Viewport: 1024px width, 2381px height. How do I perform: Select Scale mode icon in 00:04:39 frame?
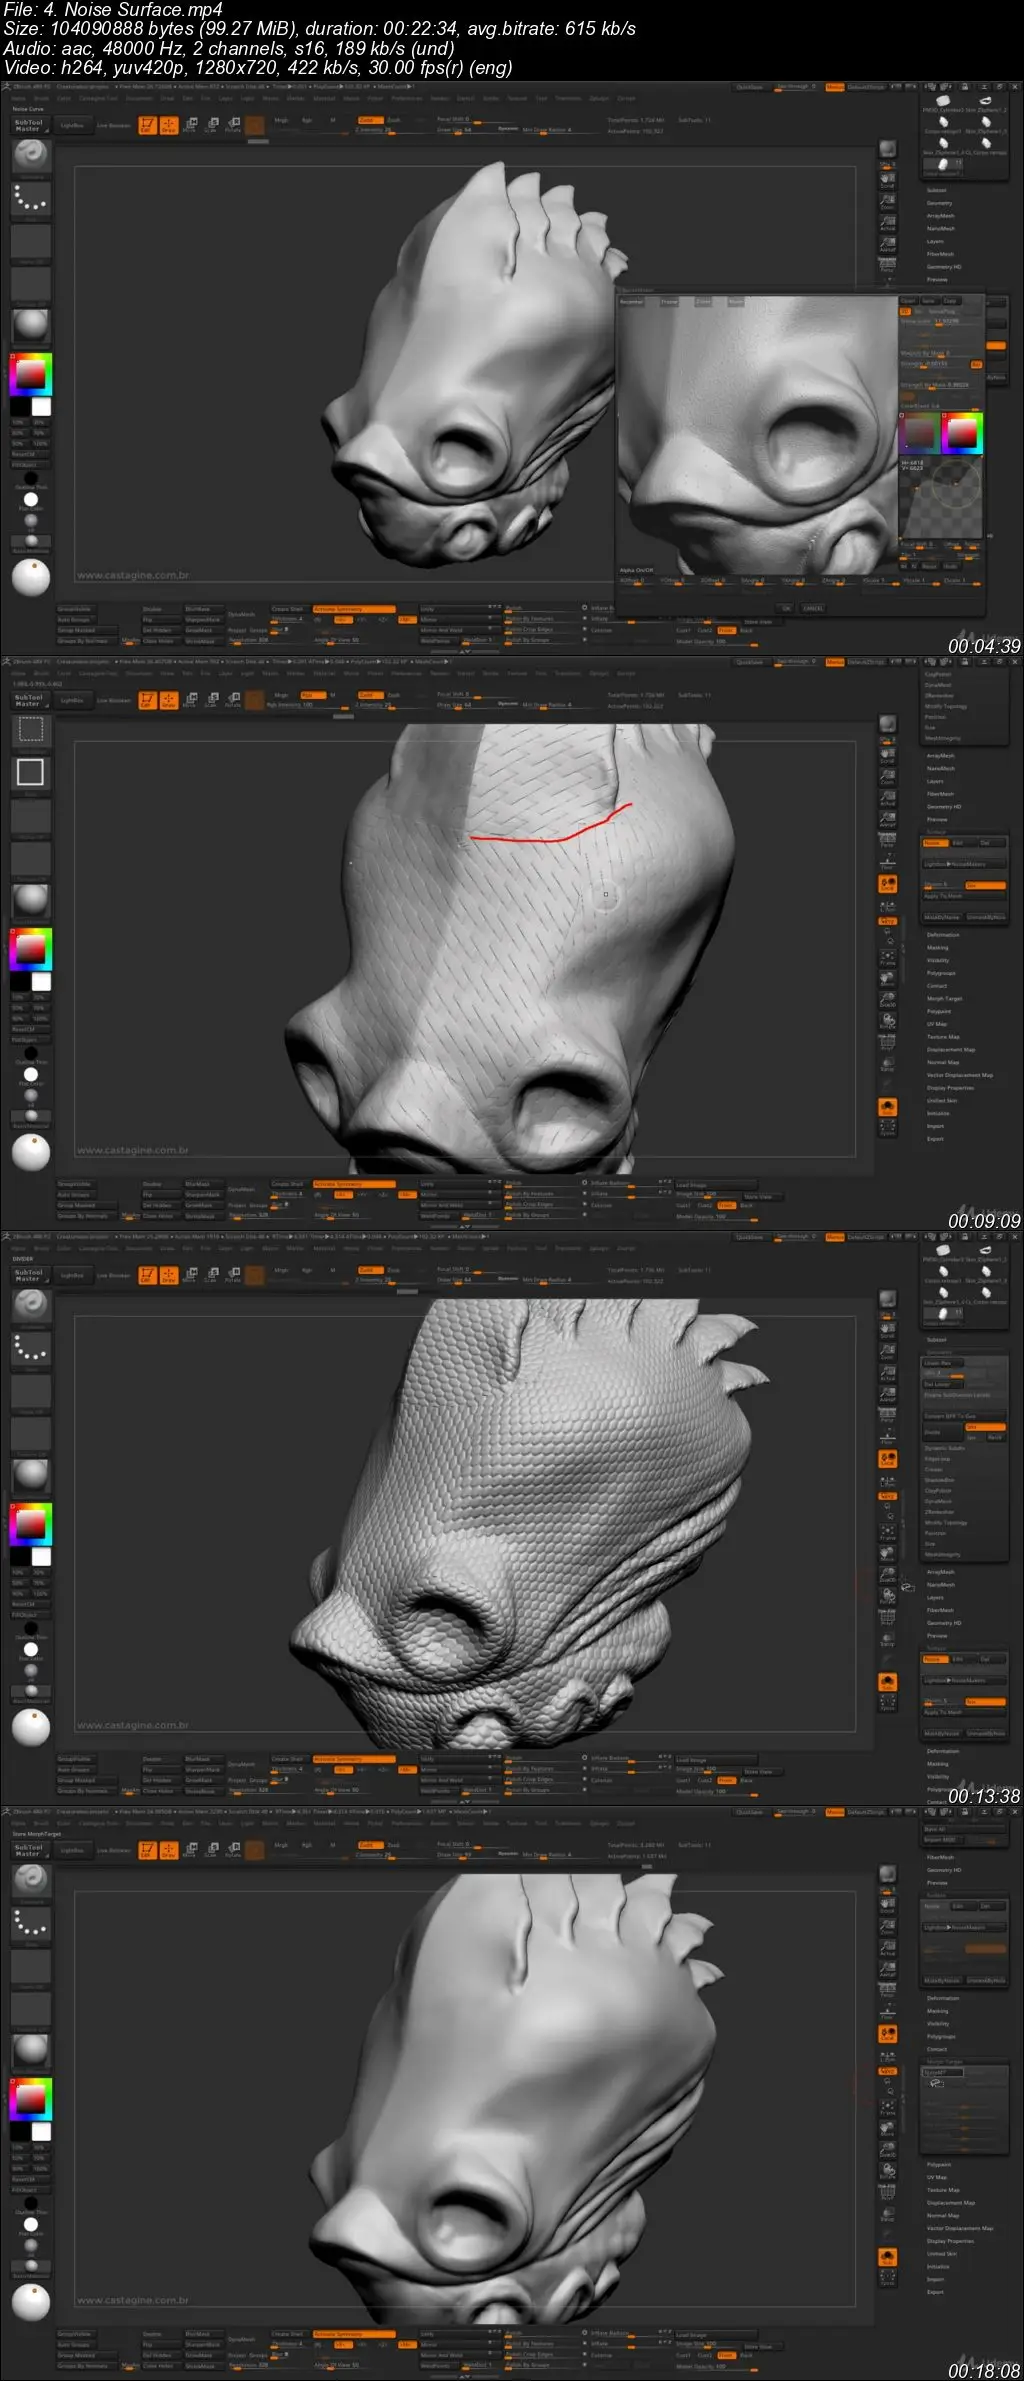212,125
